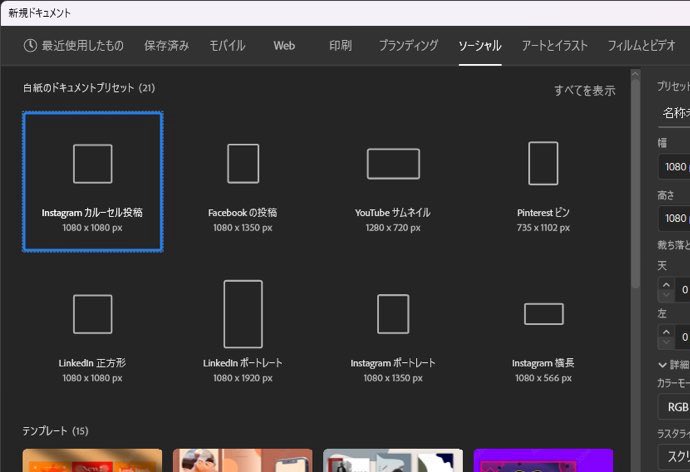The width and height of the screenshot is (690, 472).
Task: Open the raster effects dropdown
Action: tap(674, 457)
